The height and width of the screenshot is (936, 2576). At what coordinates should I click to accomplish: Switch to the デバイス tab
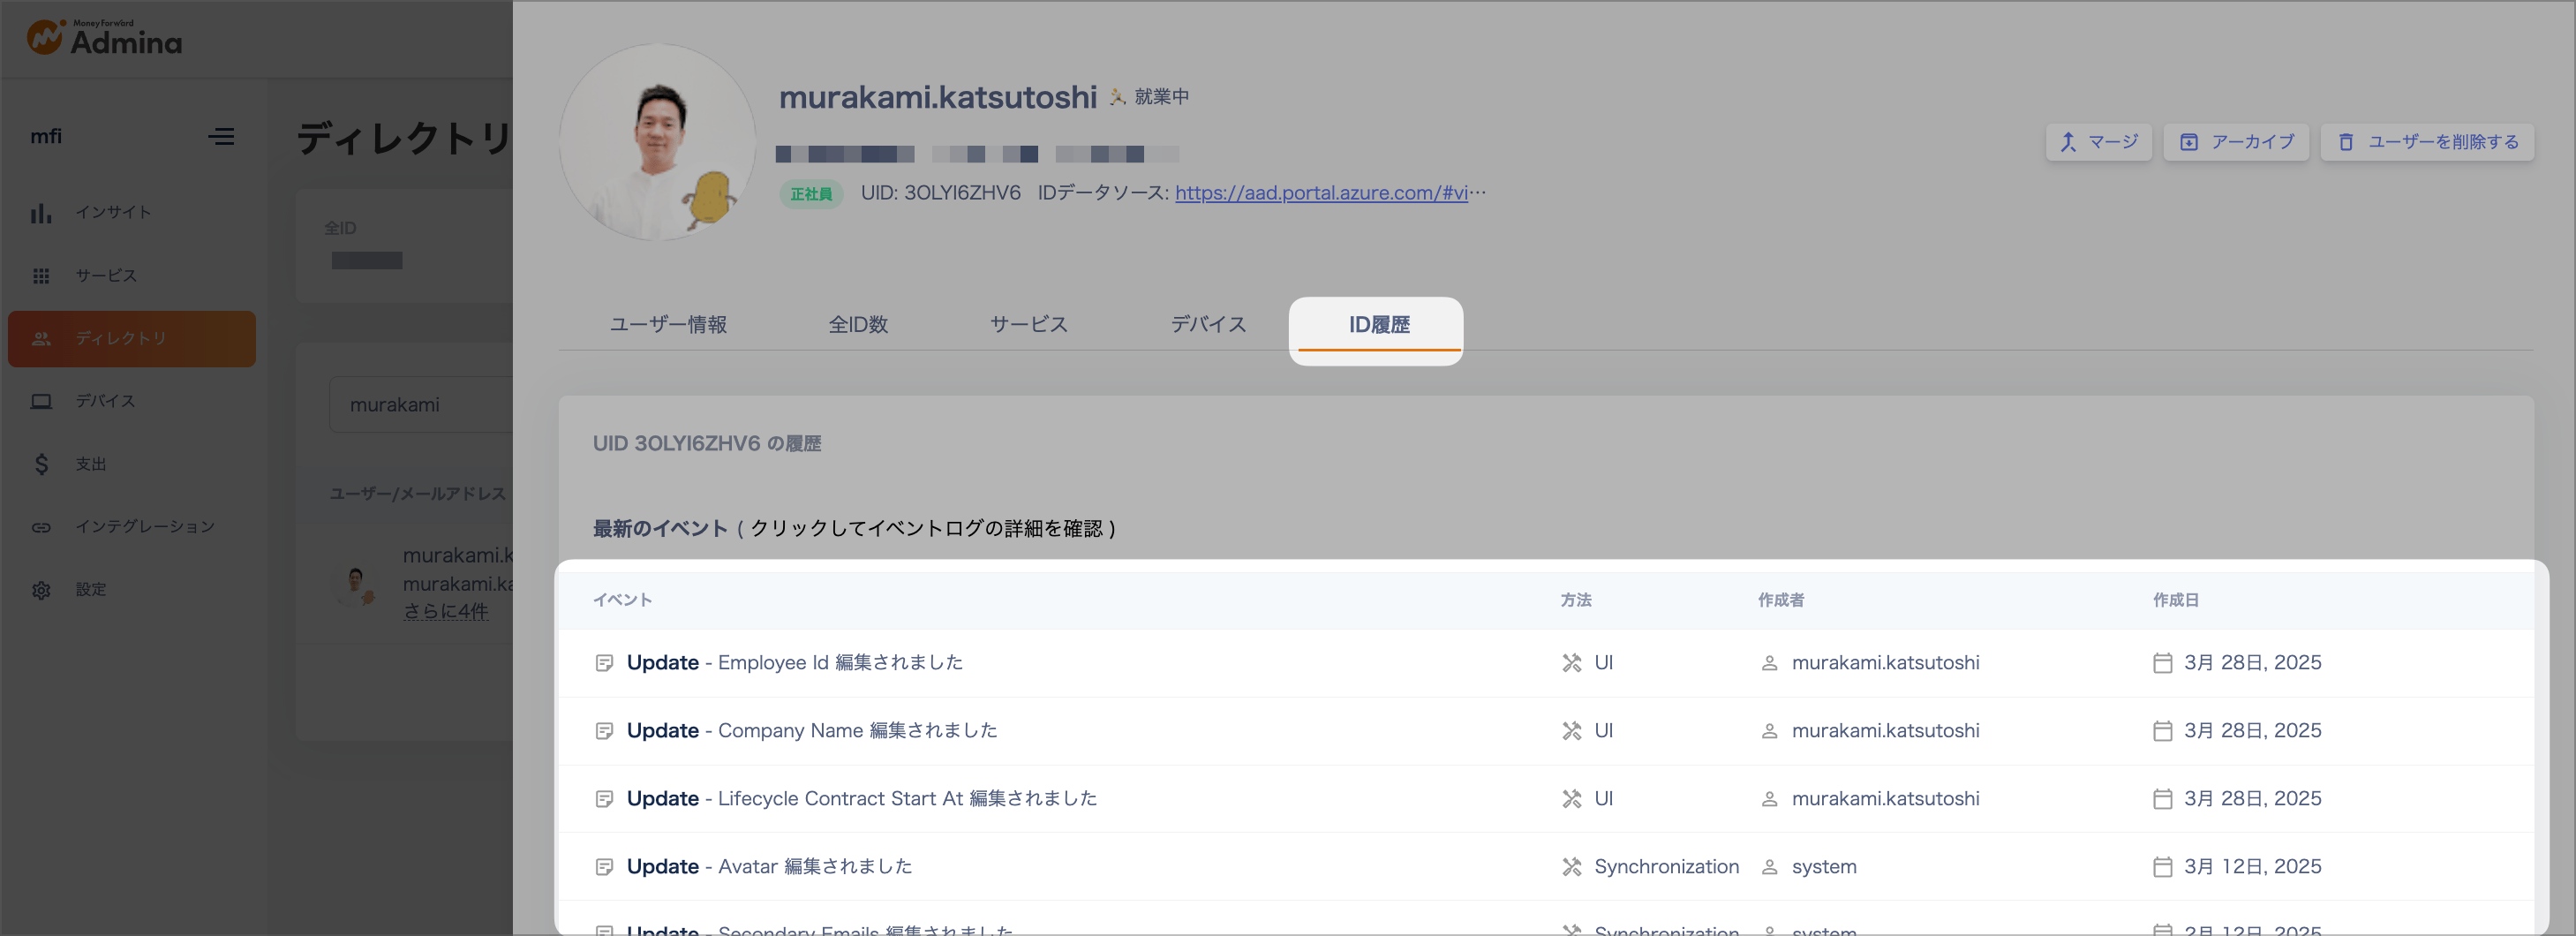[x=1209, y=324]
